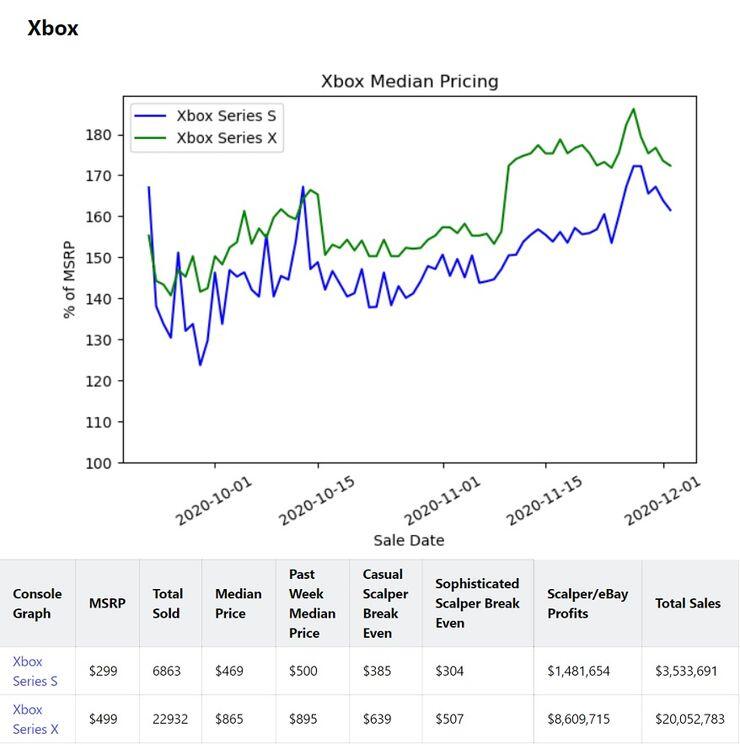Select the Scalper/eBay Profits column header

[587, 603]
